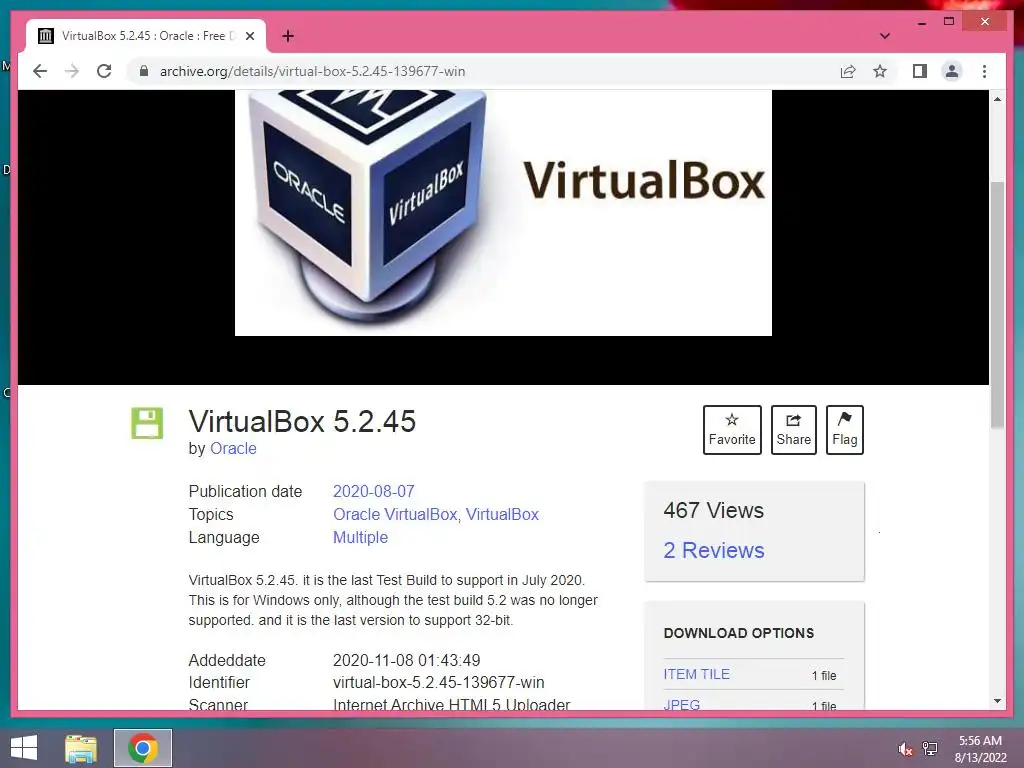Click the page scrollbar up arrow

(x=997, y=99)
